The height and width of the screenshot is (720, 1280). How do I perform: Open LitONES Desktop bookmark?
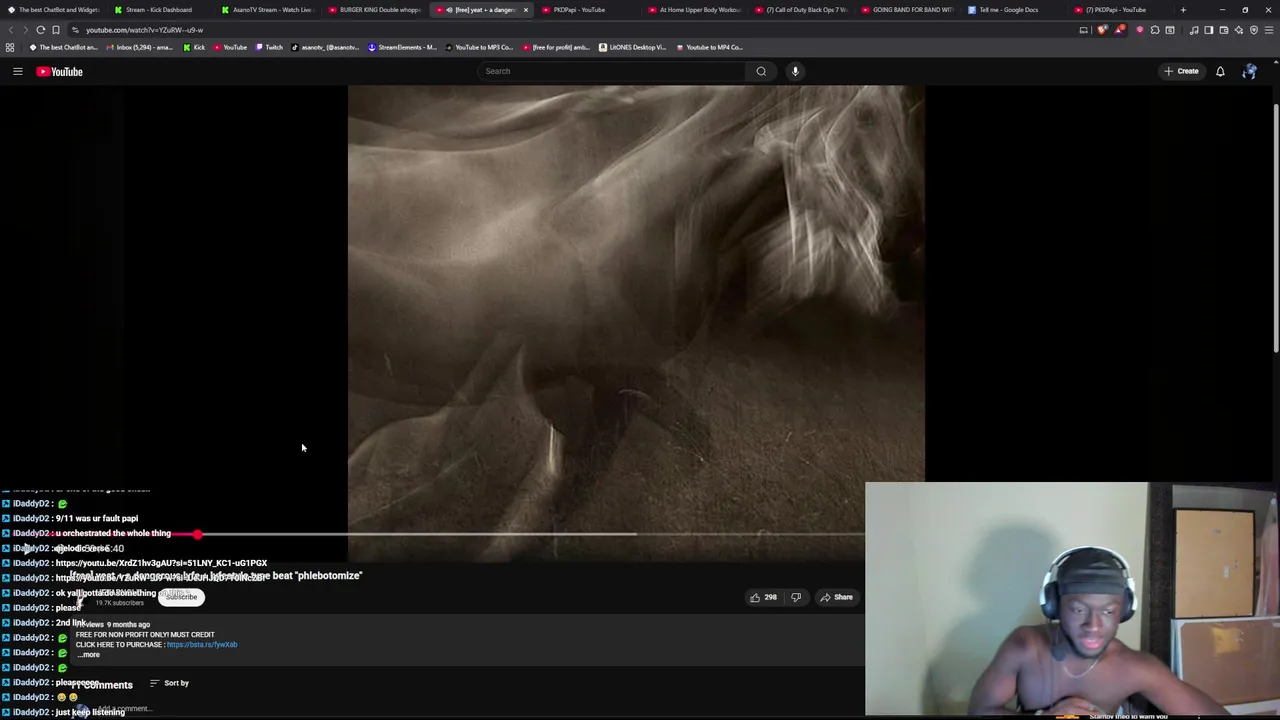632,47
